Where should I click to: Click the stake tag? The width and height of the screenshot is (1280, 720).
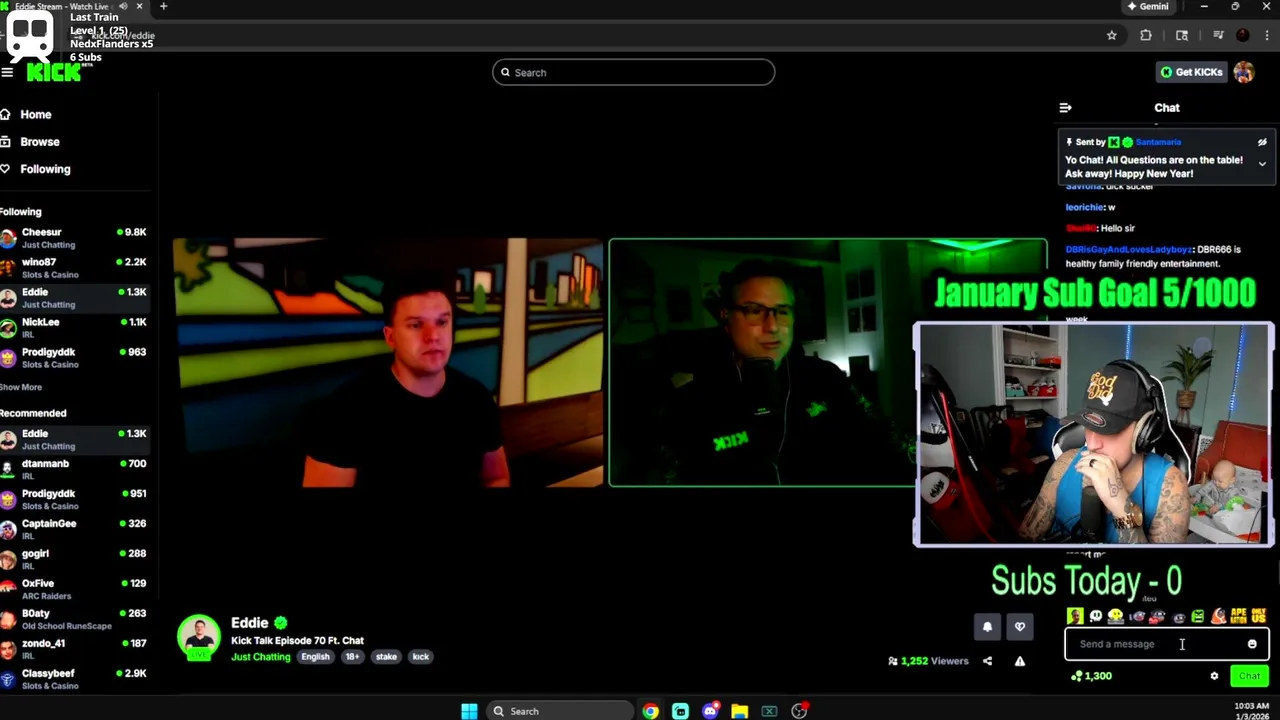click(x=386, y=657)
